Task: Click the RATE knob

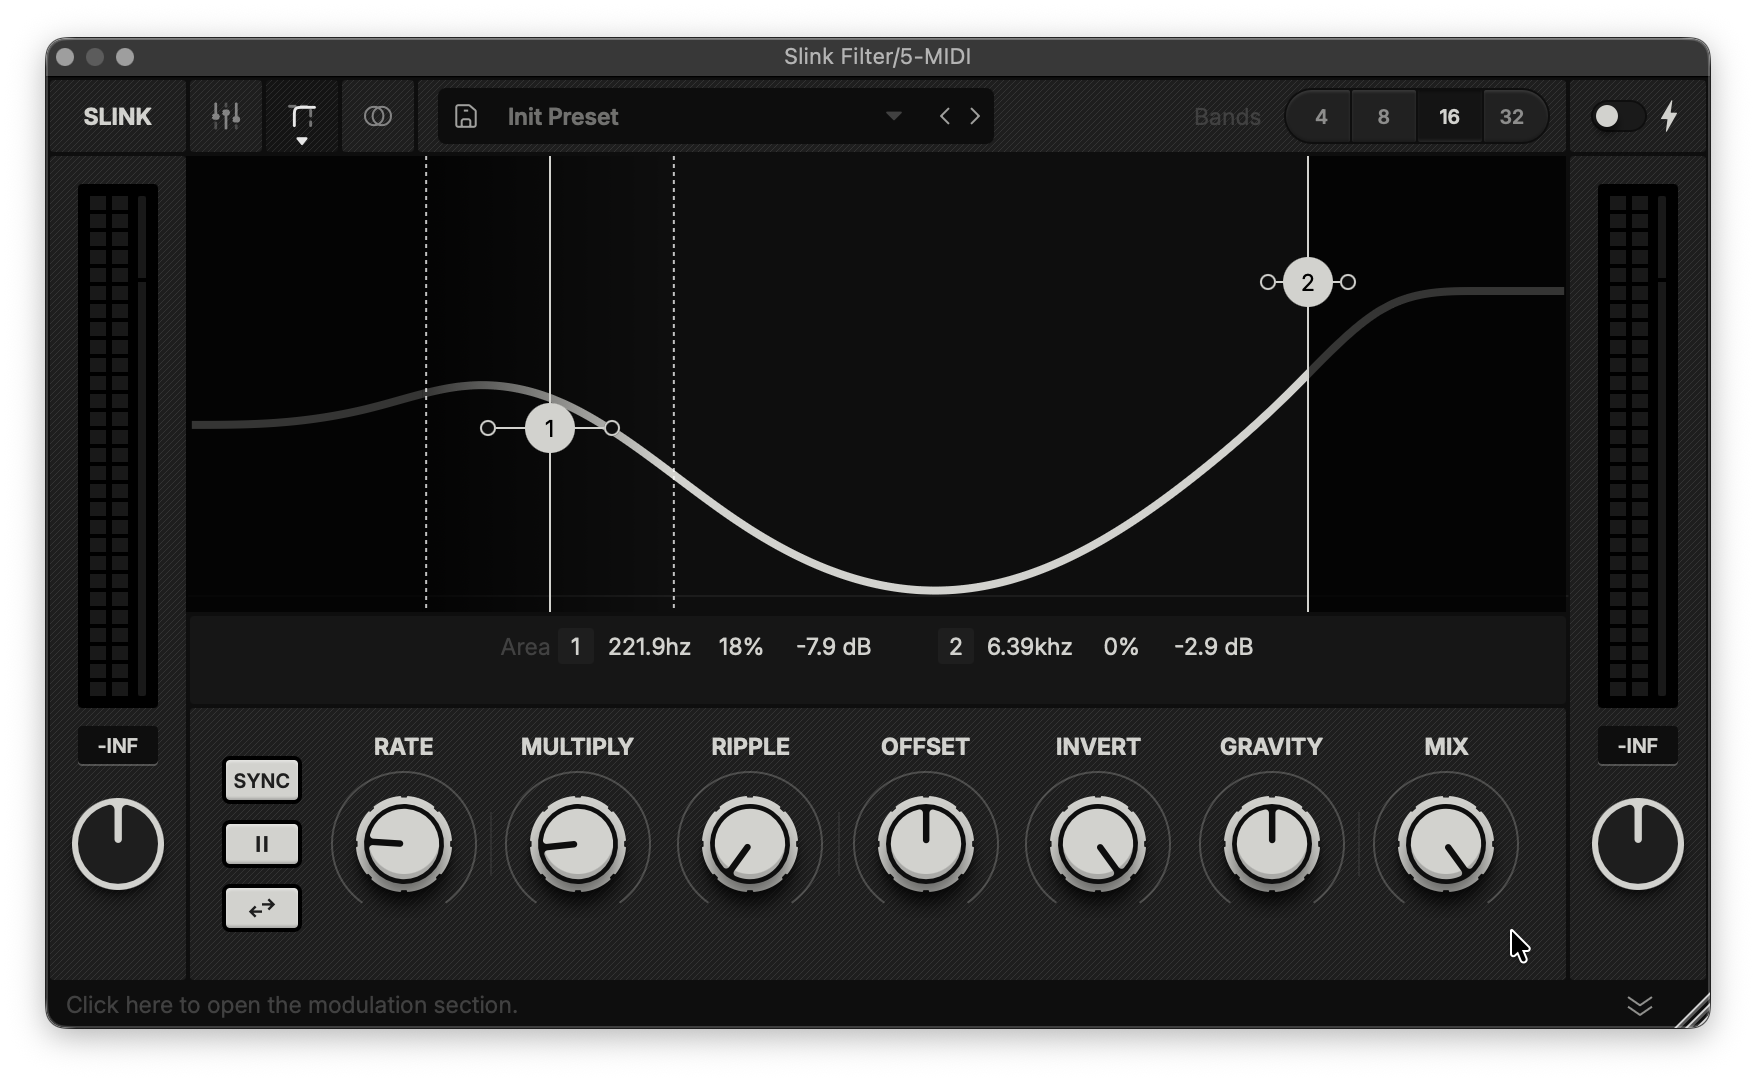Action: (x=404, y=844)
